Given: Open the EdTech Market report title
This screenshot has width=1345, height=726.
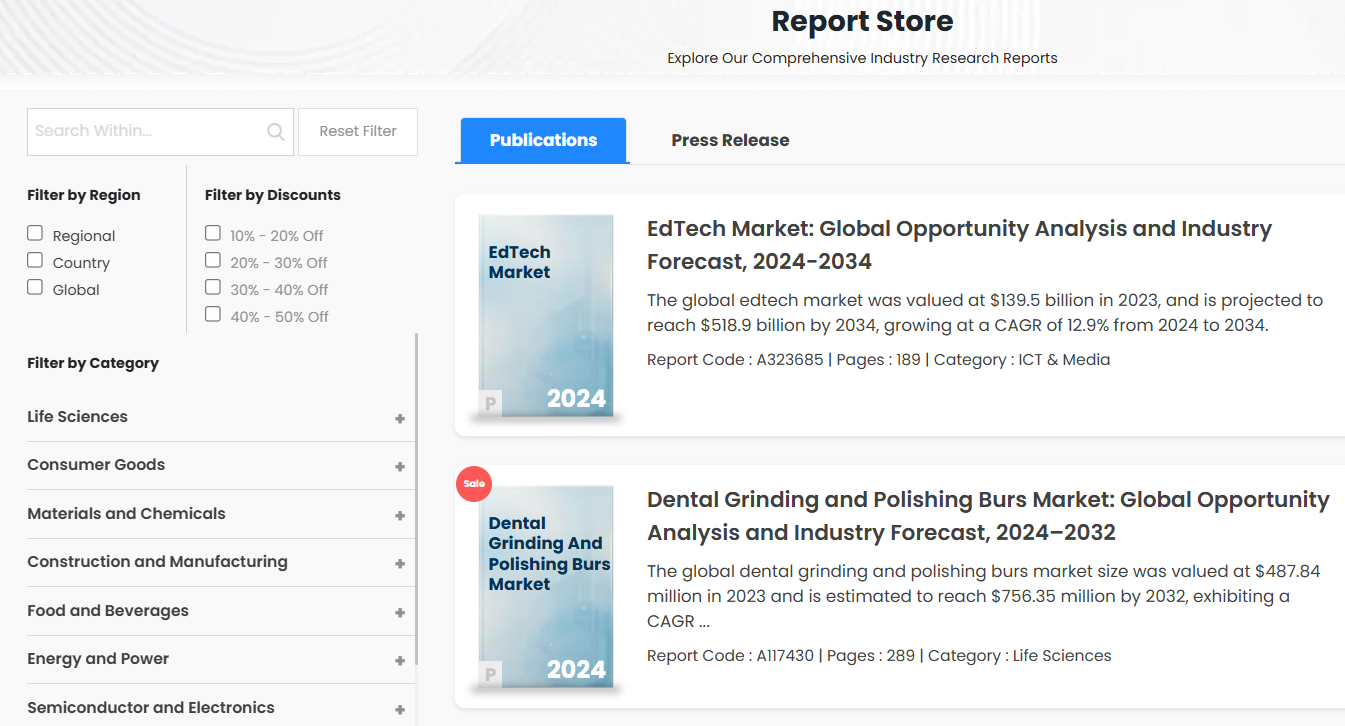Looking at the screenshot, I should pyautogui.click(x=959, y=245).
